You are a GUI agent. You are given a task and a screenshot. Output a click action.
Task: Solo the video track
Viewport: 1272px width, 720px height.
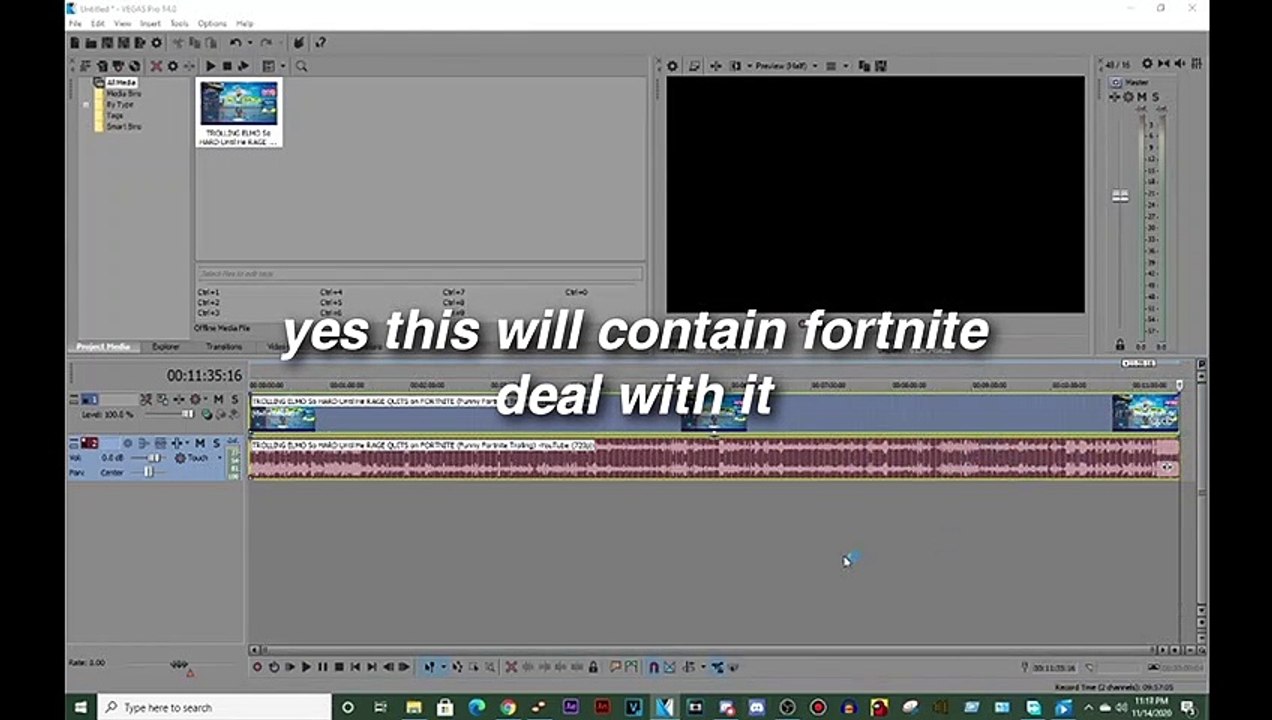(235, 400)
